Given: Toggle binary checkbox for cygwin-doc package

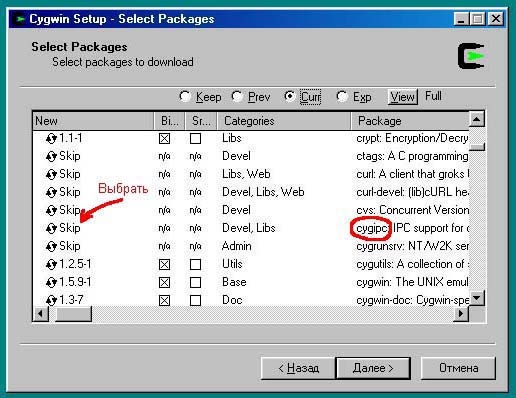Looking at the screenshot, I should pyautogui.click(x=164, y=300).
